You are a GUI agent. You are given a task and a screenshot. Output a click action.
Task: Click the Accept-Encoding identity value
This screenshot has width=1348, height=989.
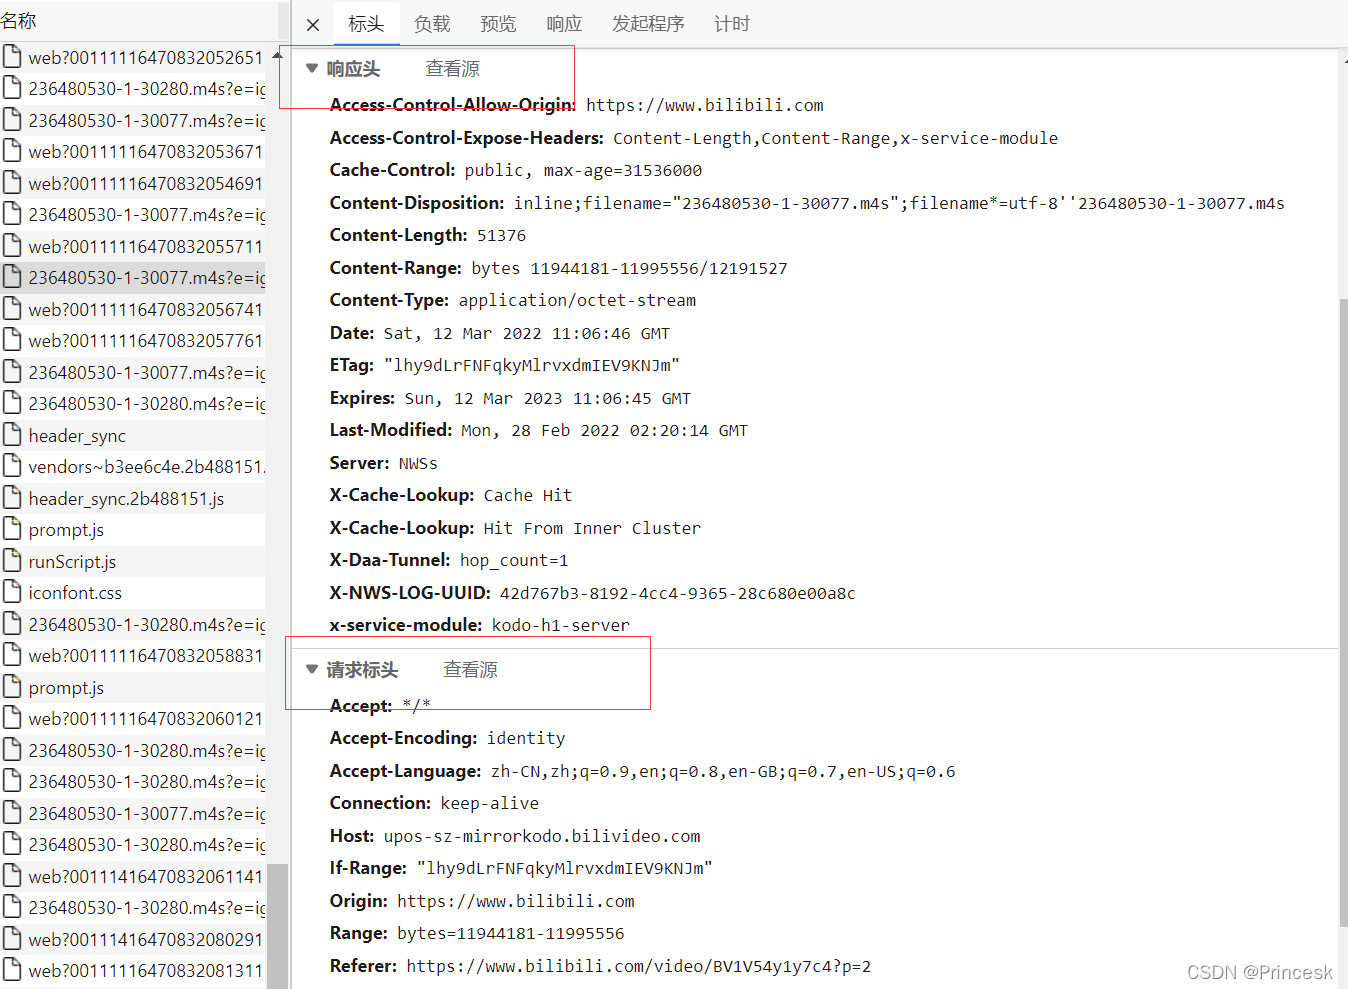tap(526, 738)
